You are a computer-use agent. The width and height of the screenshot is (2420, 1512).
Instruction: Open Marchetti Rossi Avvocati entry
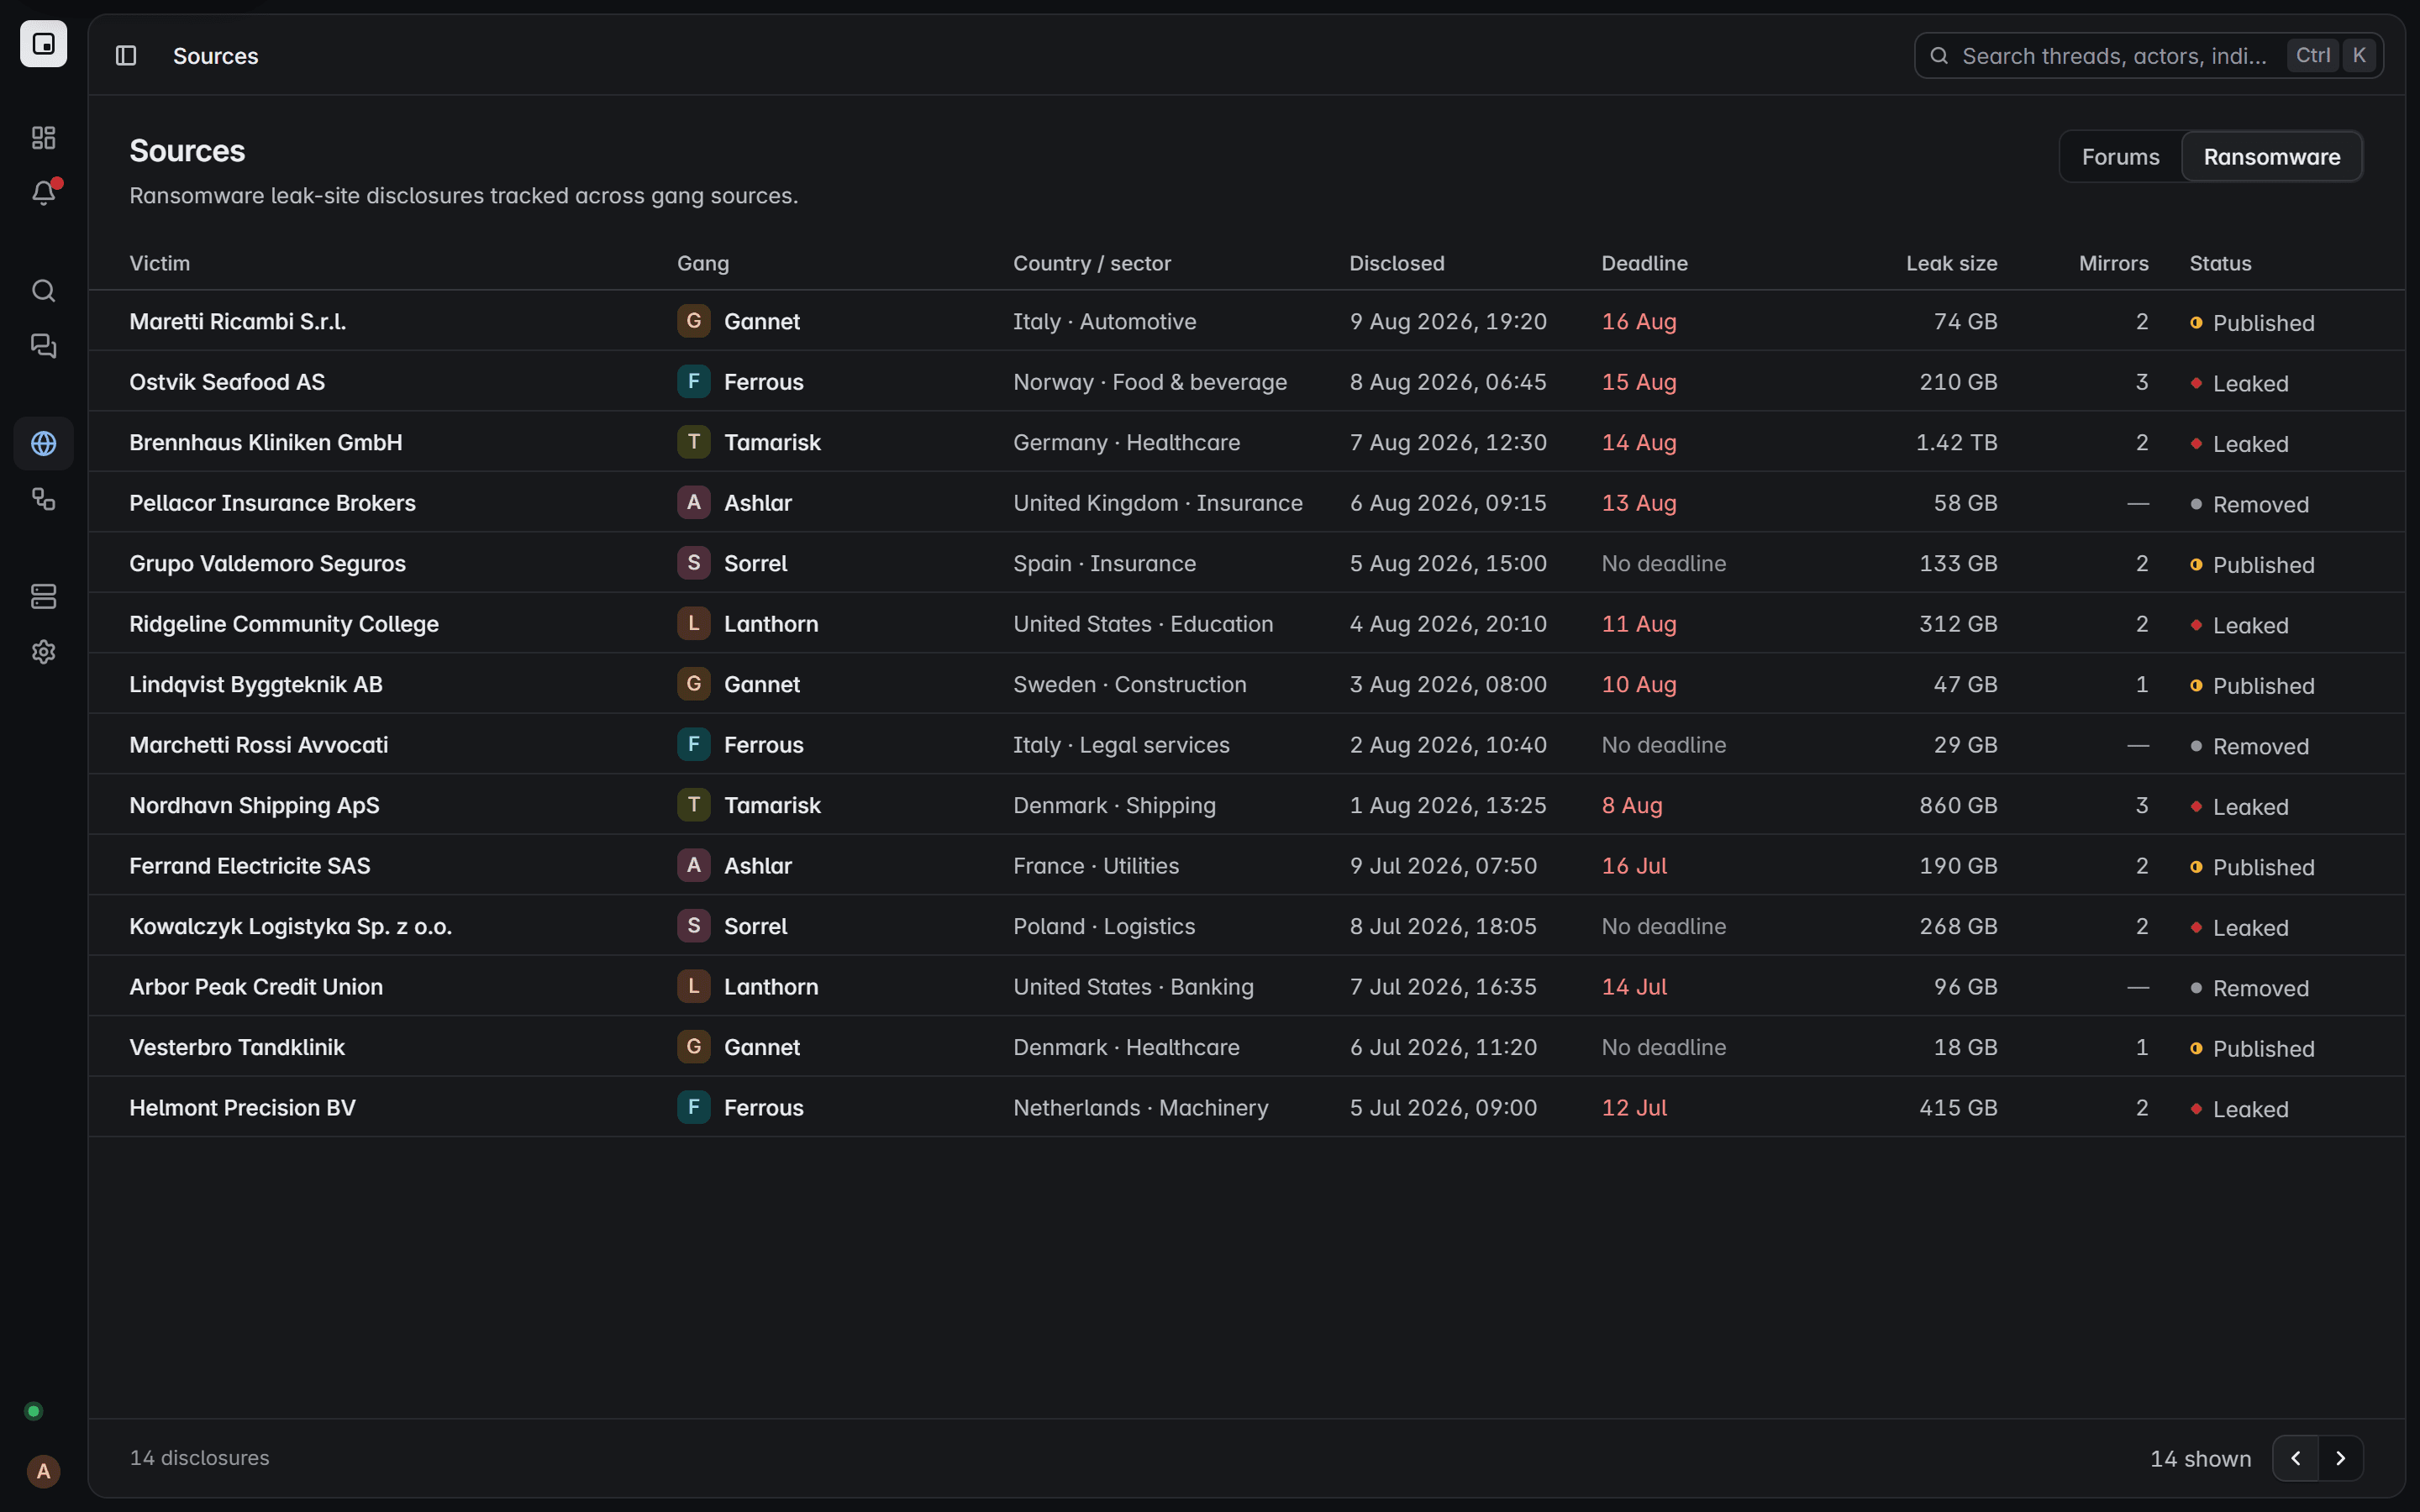[x=258, y=745]
